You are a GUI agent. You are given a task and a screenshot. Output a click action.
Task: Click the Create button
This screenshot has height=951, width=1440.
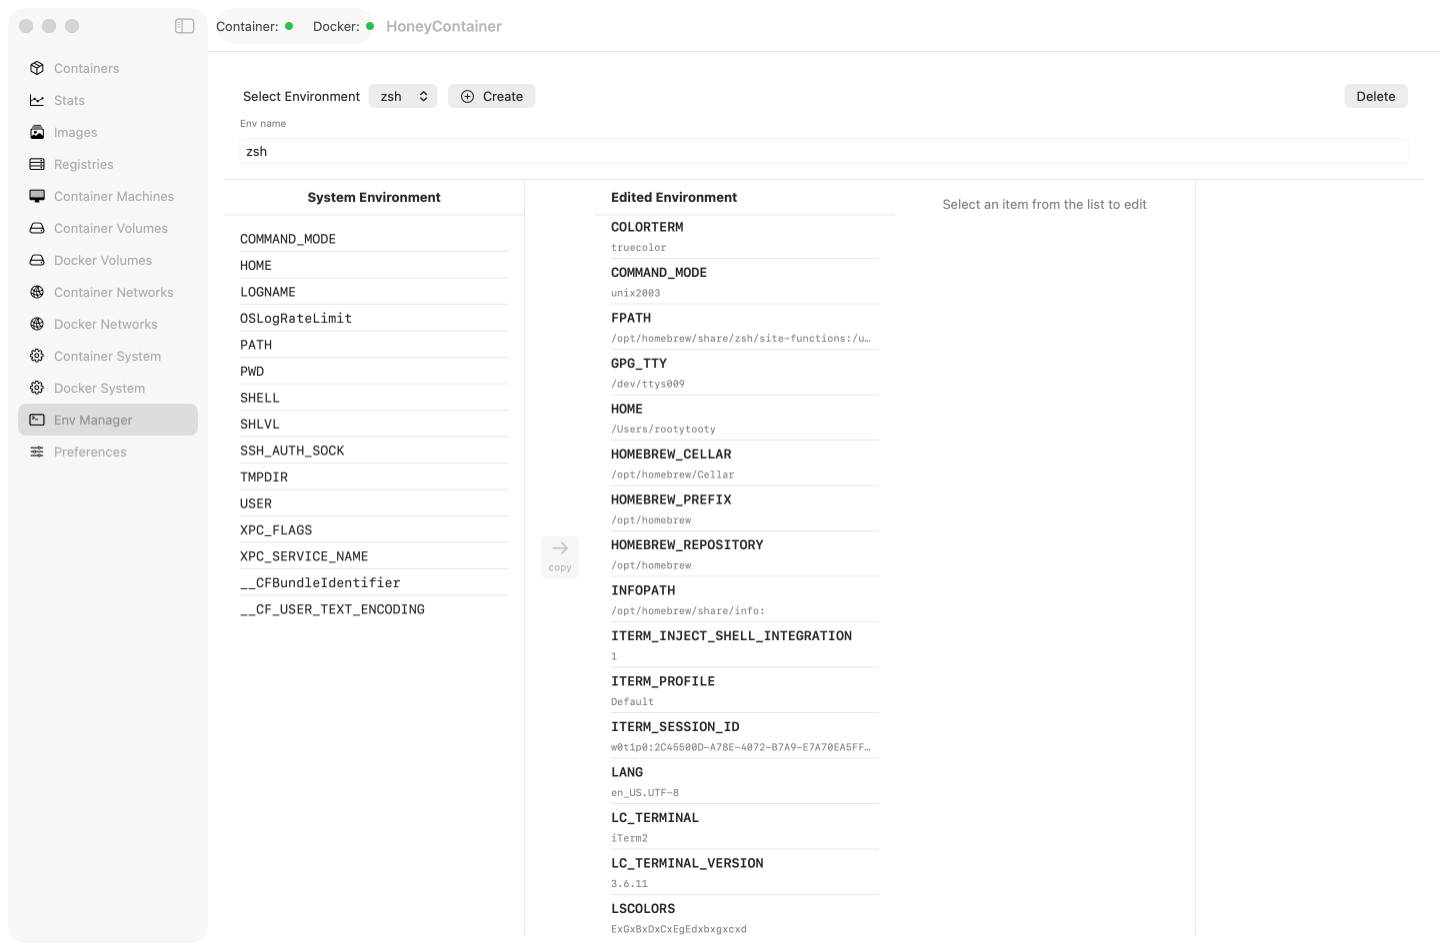(491, 96)
